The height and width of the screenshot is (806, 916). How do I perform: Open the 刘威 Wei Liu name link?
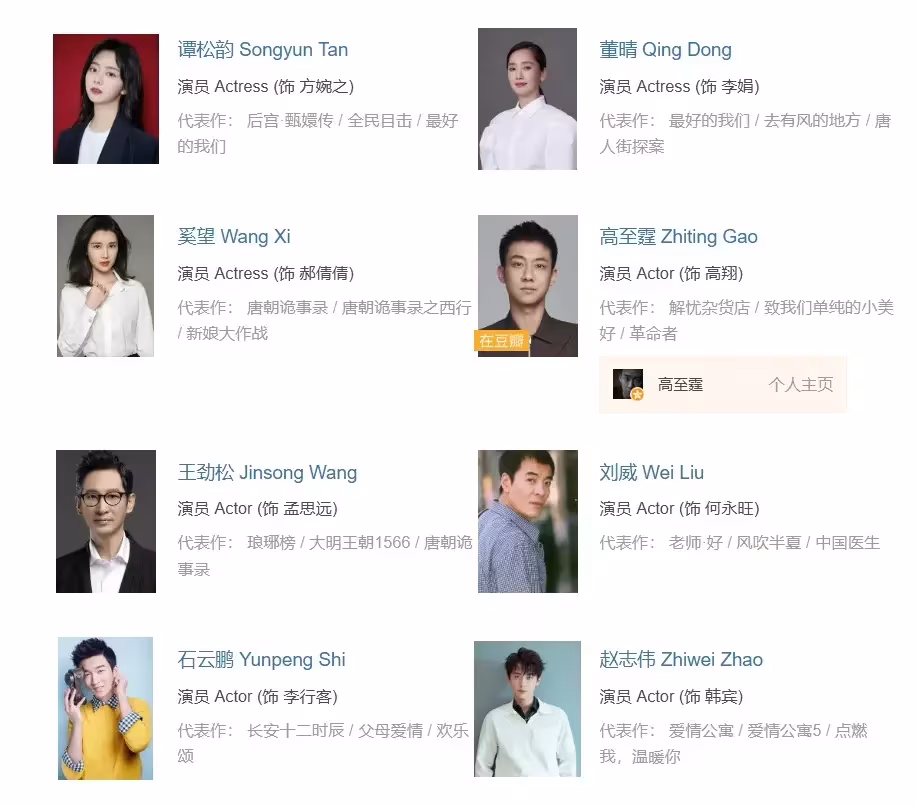(x=651, y=472)
